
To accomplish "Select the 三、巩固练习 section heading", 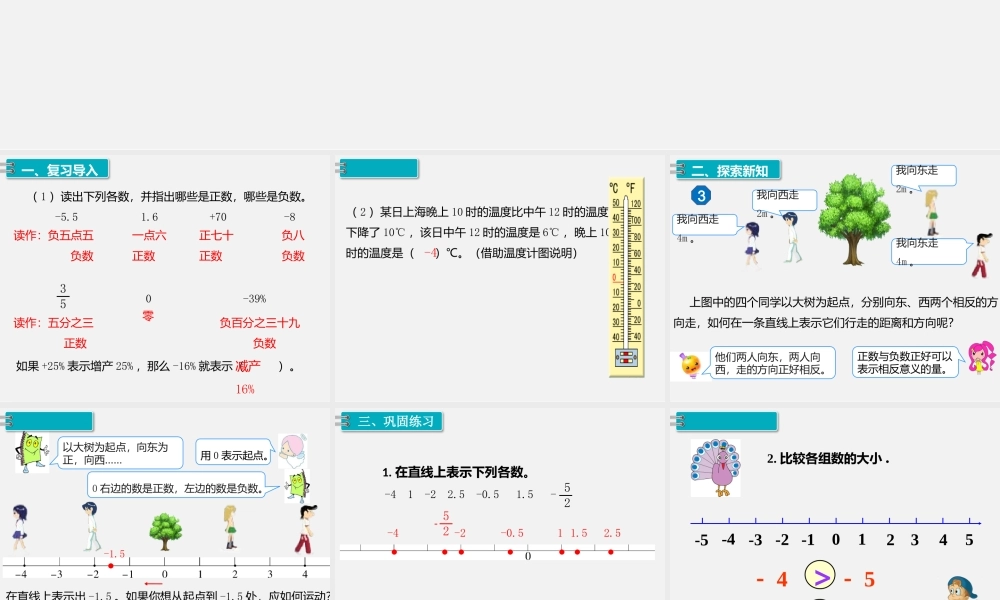I will coord(393,421).
